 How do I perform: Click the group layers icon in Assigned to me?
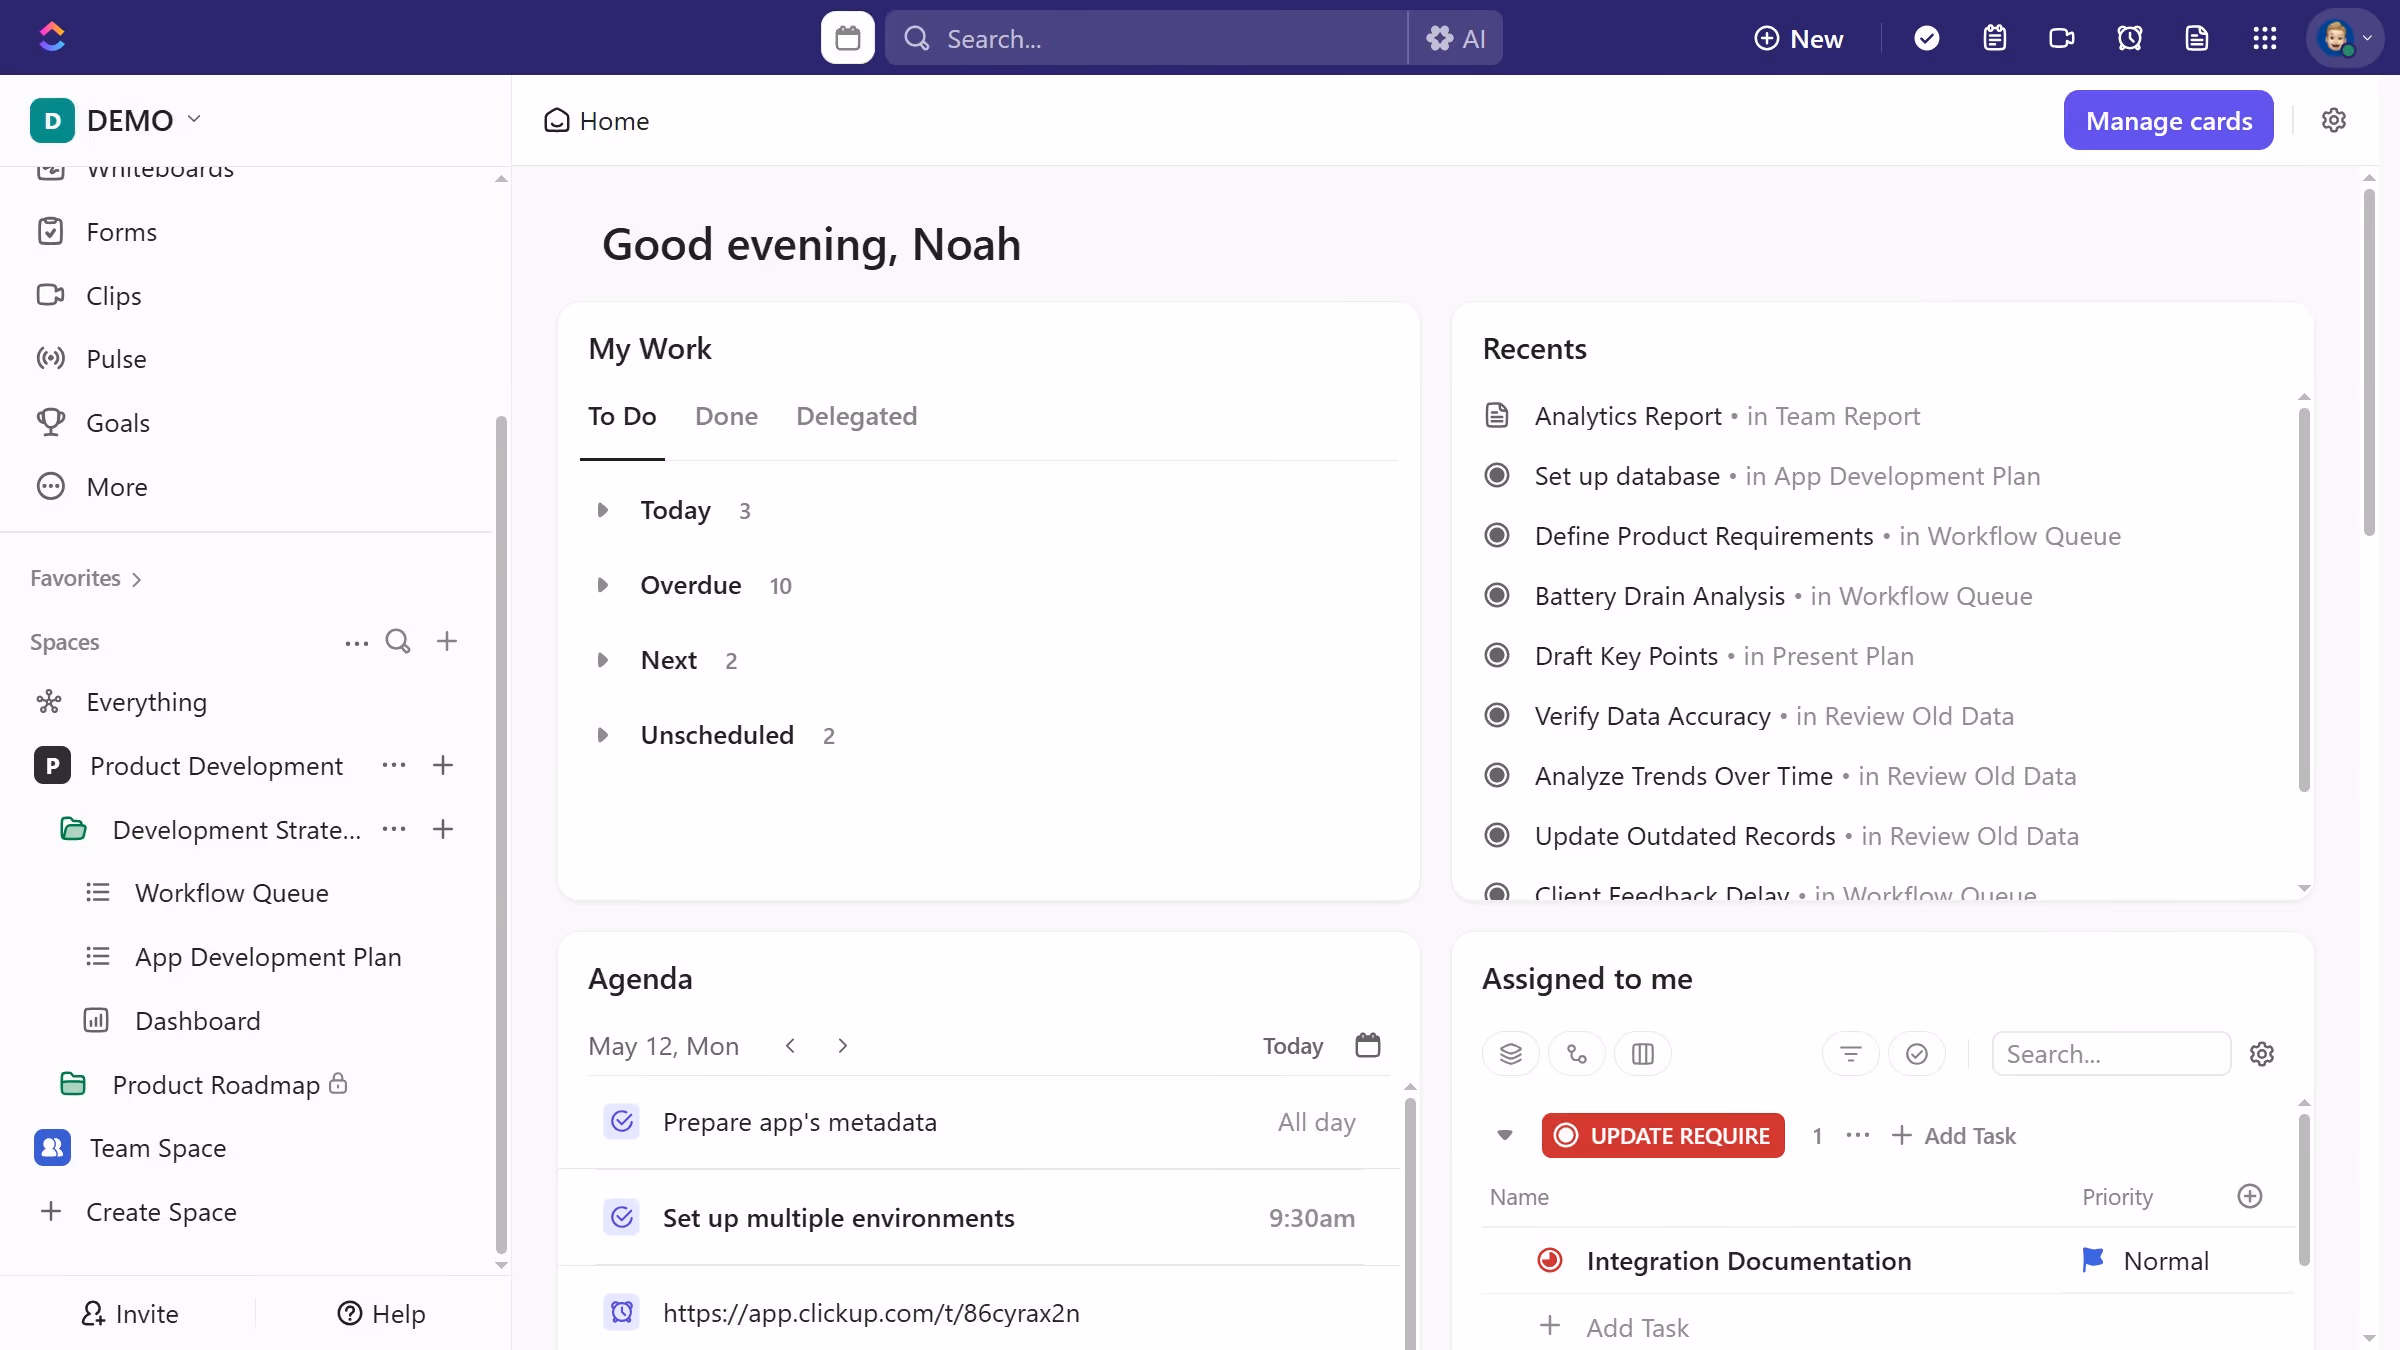click(x=1511, y=1053)
